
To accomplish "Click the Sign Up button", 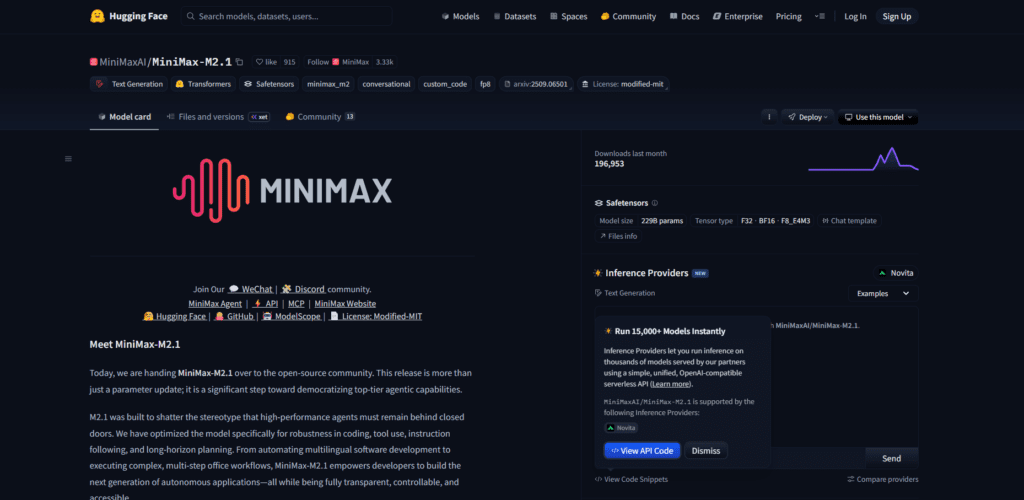I will (x=897, y=16).
